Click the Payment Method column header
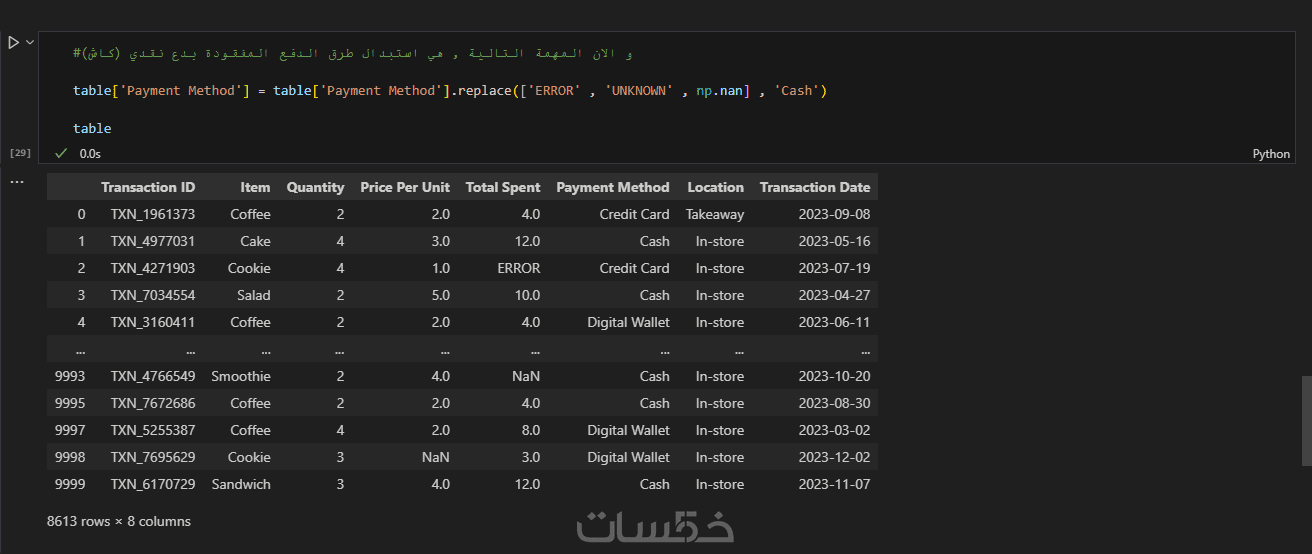This screenshot has height=554, width=1312. [x=613, y=187]
